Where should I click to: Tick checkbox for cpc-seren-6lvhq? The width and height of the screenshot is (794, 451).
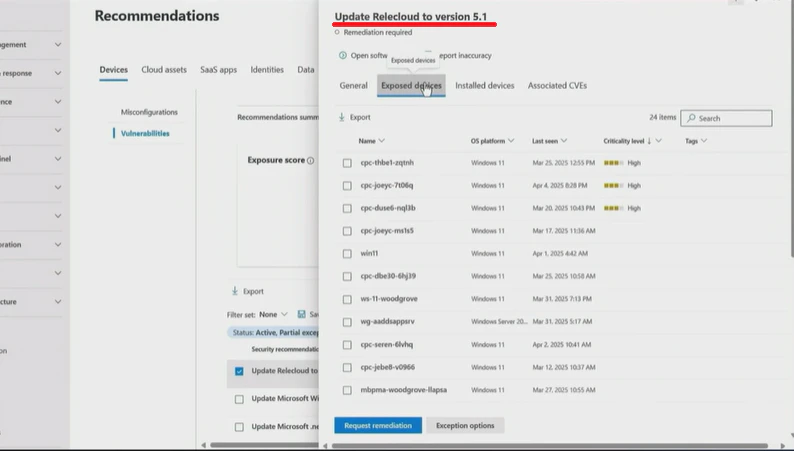347,345
